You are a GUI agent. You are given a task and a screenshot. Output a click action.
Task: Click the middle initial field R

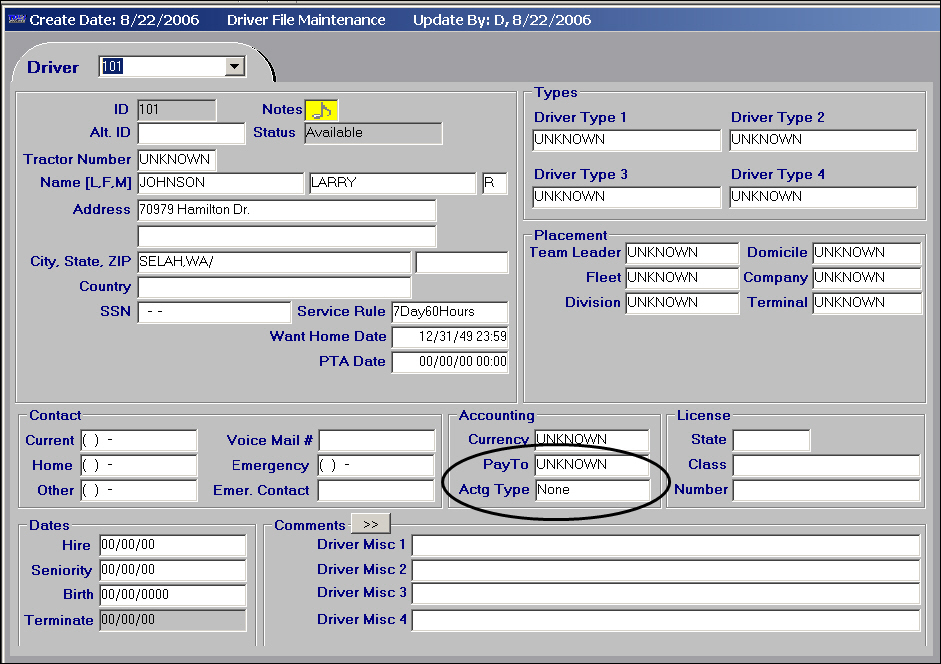[x=495, y=183]
